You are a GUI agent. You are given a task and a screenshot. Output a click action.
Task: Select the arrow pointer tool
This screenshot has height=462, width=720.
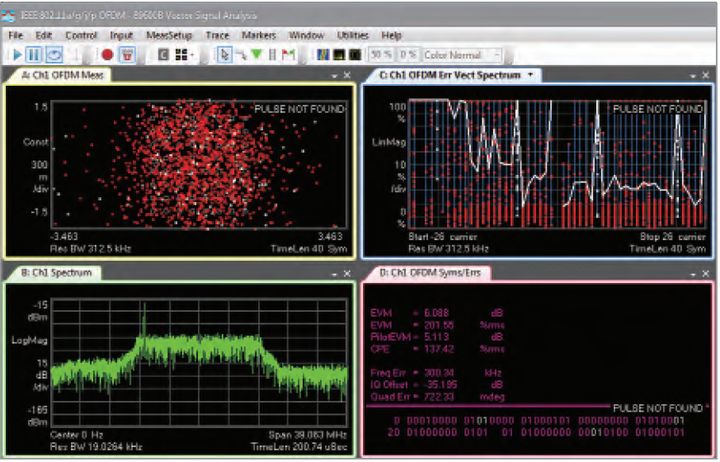coord(223,54)
